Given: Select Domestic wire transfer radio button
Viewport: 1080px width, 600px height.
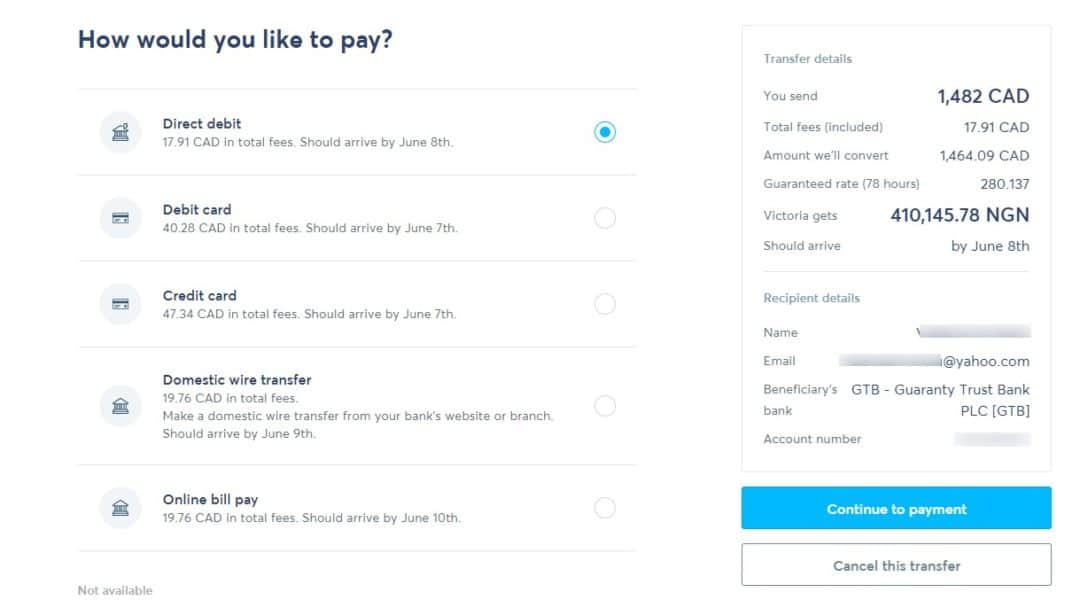Looking at the screenshot, I should pos(605,406).
